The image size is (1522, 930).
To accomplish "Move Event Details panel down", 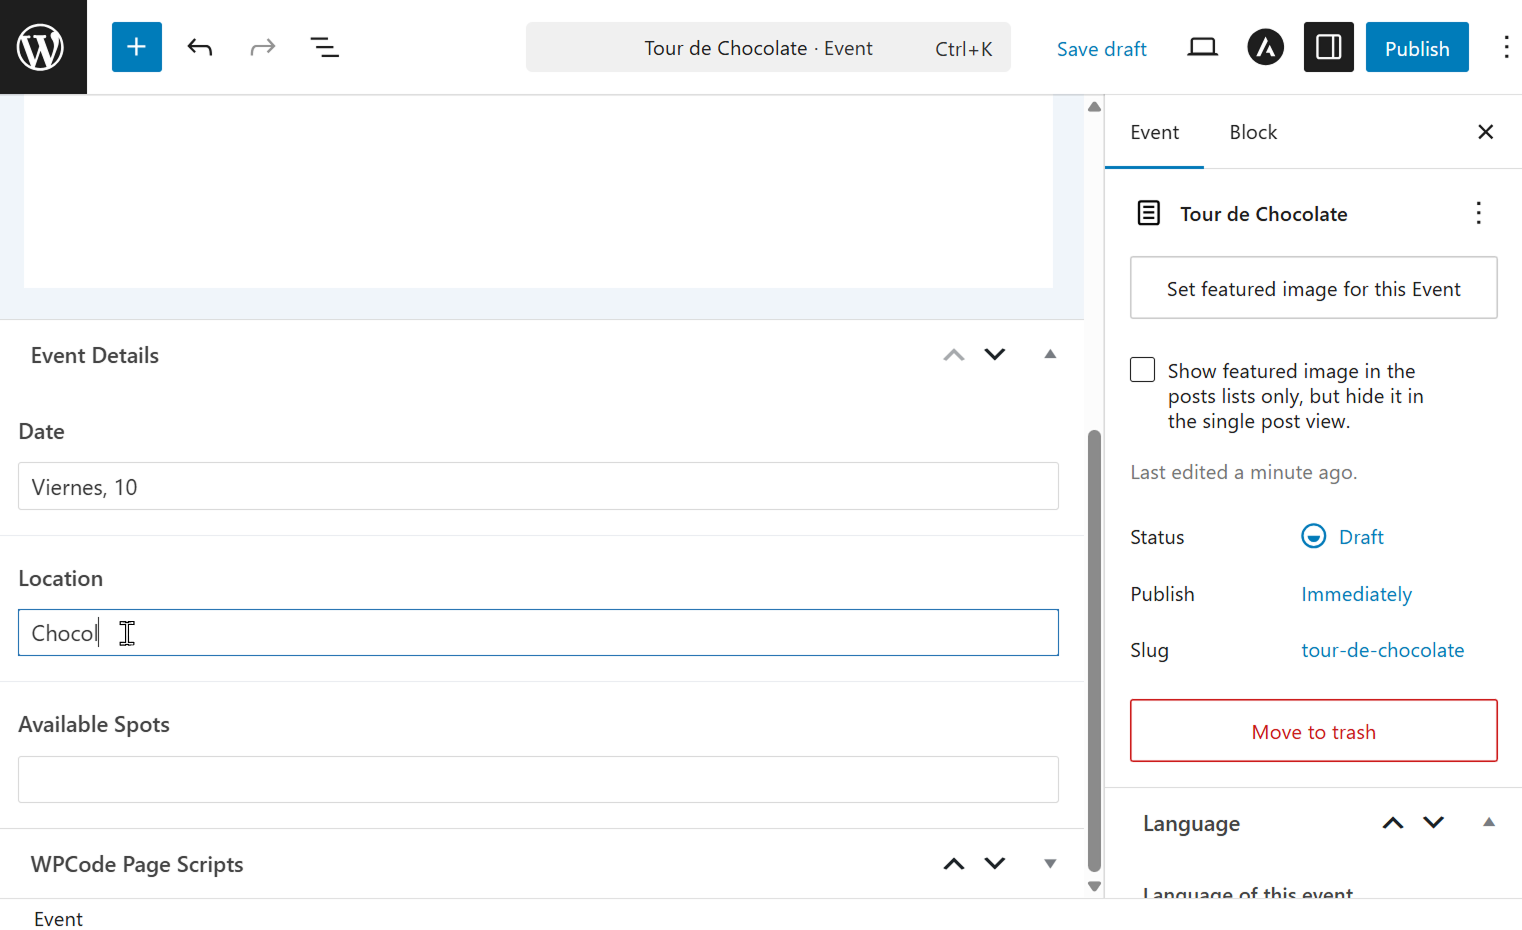I will click(x=994, y=354).
